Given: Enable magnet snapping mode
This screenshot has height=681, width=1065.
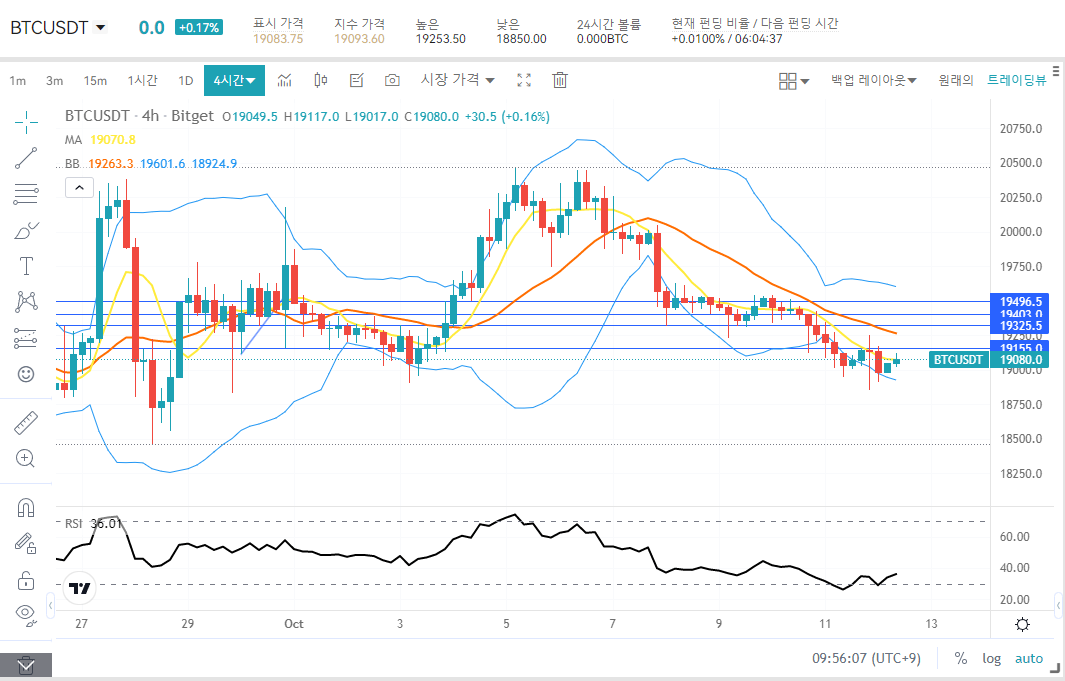Looking at the screenshot, I should click(24, 508).
